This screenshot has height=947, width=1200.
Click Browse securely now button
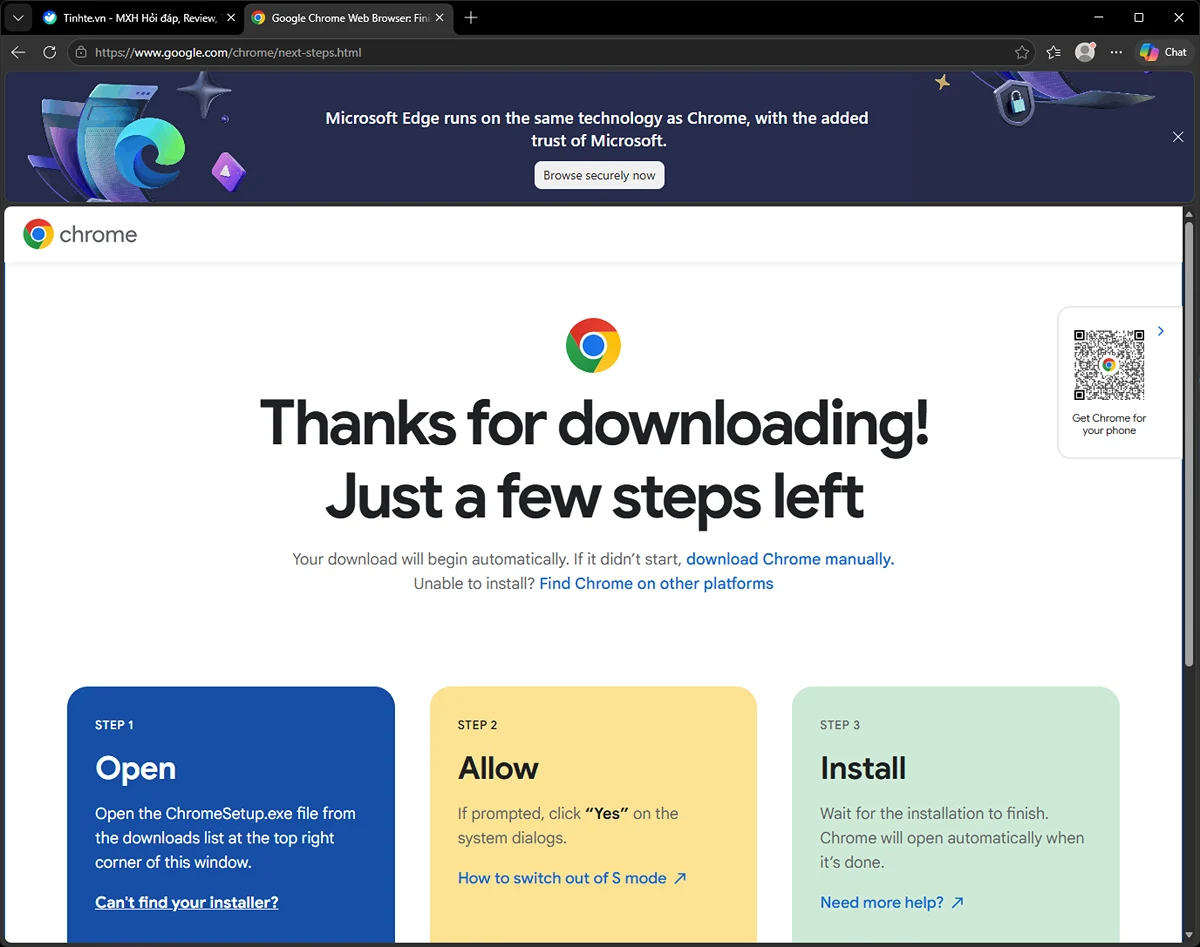(x=599, y=175)
